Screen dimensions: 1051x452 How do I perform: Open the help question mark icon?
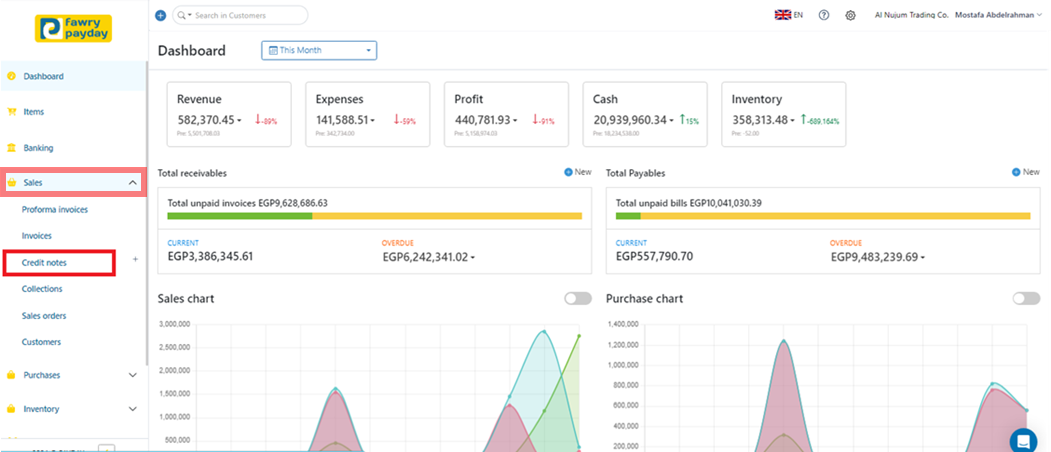pyautogui.click(x=824, y=15)
